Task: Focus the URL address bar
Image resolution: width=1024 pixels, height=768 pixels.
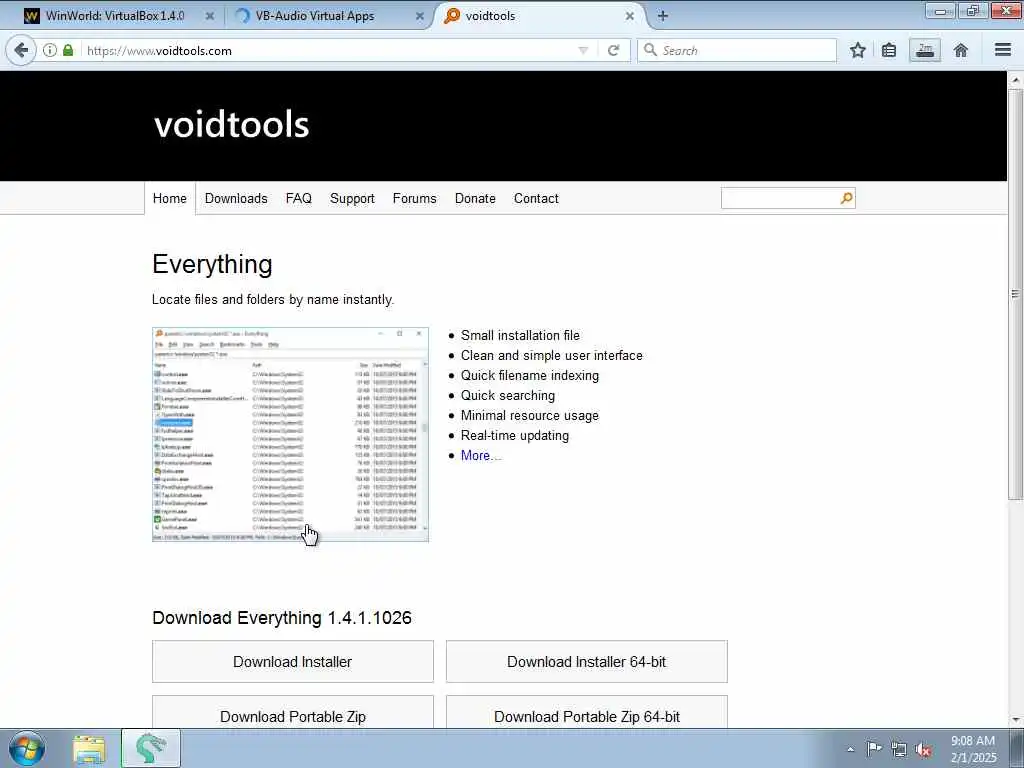Action: pos(330,50)
